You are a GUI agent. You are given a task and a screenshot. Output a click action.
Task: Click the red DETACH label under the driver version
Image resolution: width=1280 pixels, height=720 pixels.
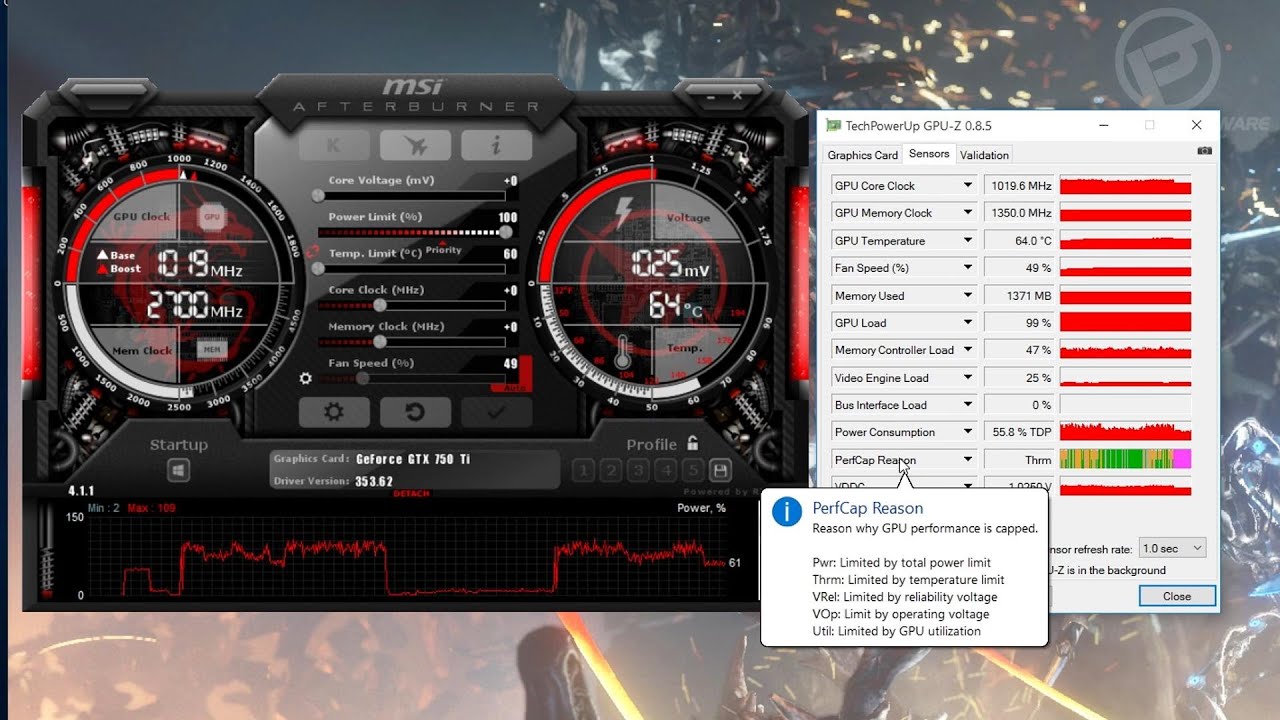pos(411,494)
